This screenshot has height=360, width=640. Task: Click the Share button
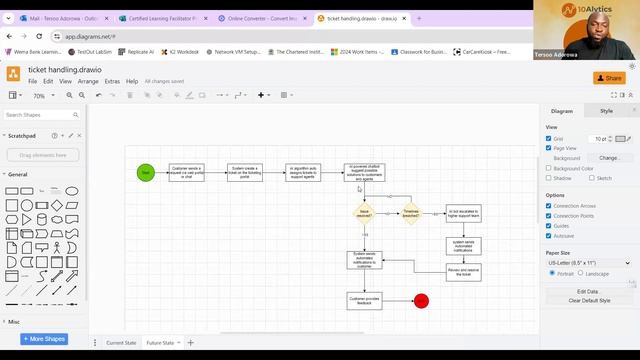click(x=609, y=78)
